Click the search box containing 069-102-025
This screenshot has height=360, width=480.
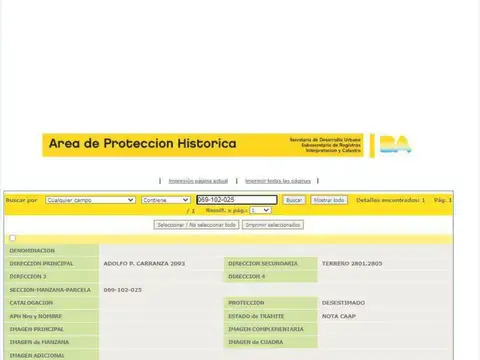coord(237,200)
